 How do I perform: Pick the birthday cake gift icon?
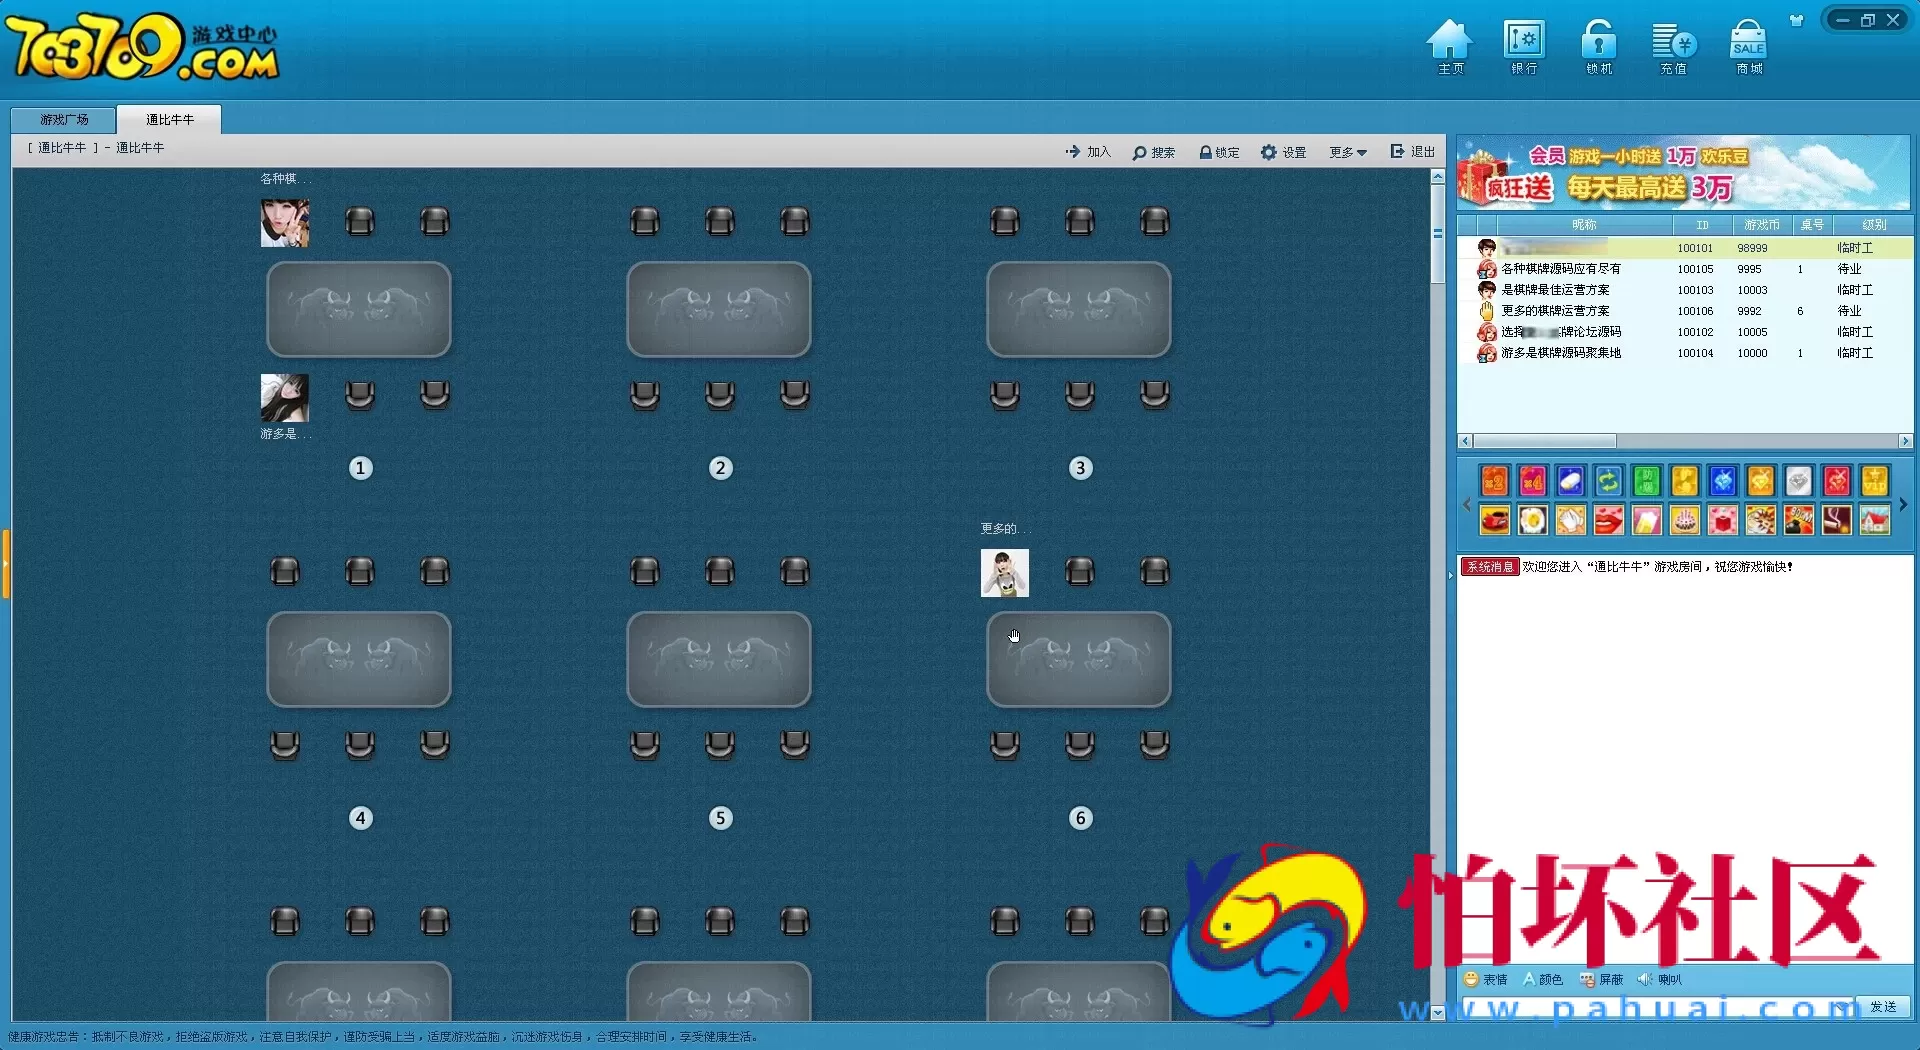point(1685,521)
